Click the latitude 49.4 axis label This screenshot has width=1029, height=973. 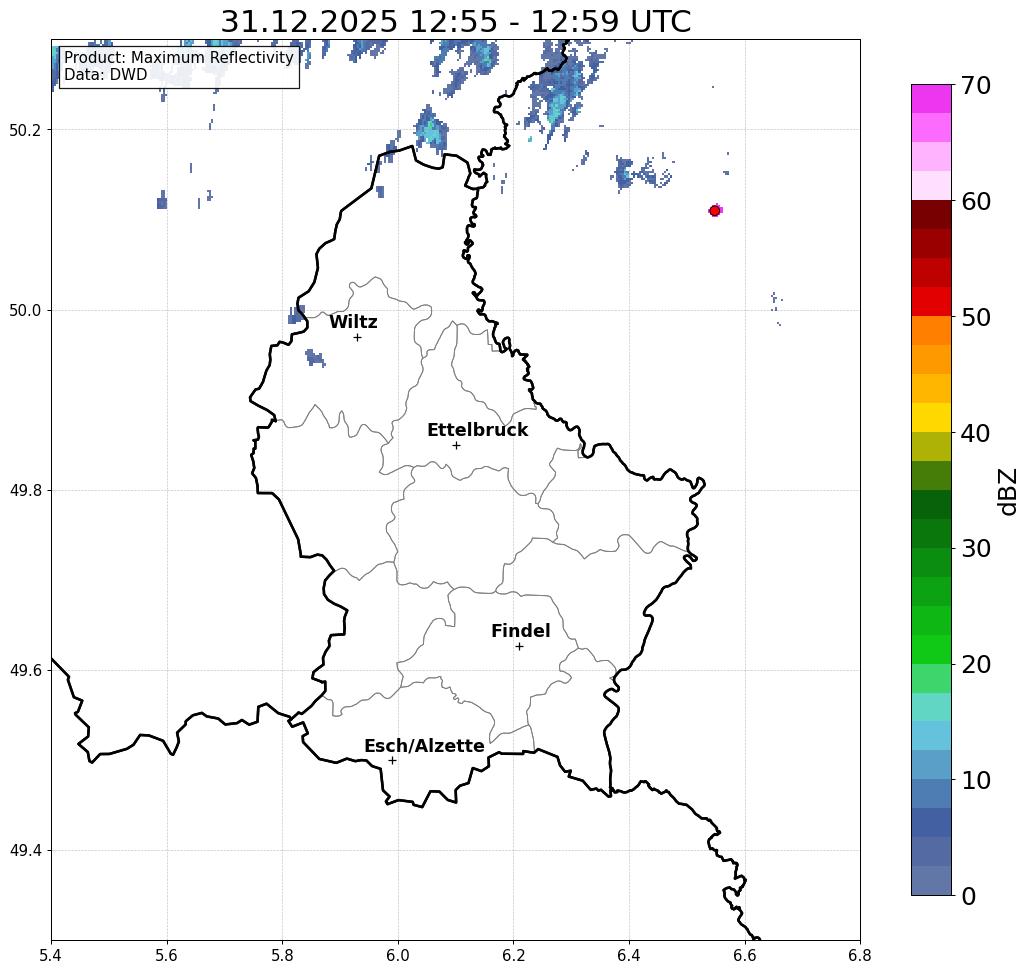point(25,851)
